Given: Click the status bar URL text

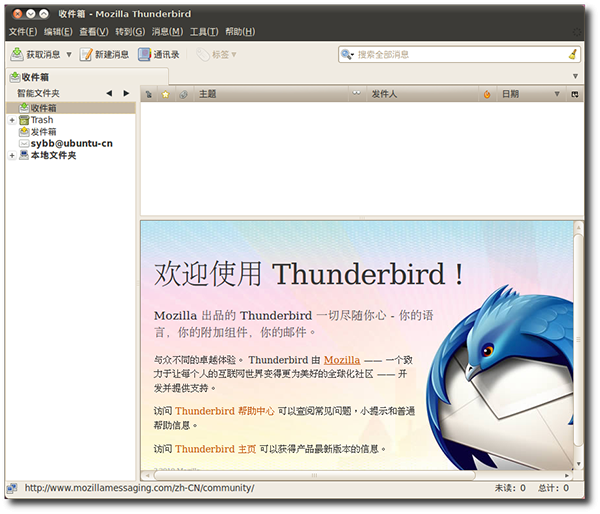Looking at the screenshot, I should pos(139,488).
